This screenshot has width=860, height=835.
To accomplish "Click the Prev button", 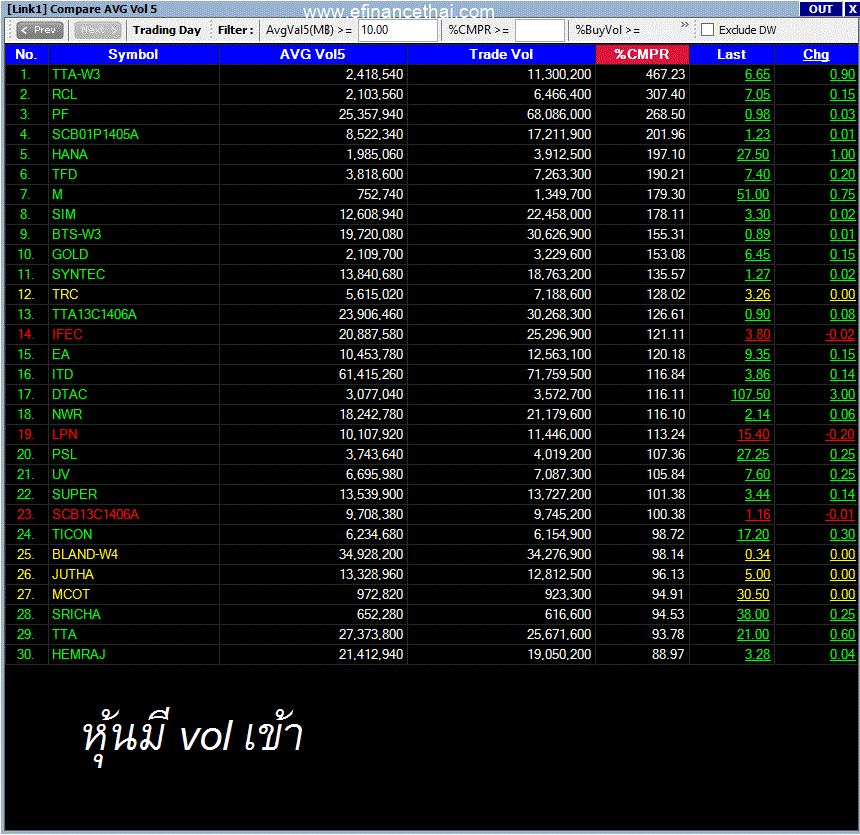I will tap(39, 30).
